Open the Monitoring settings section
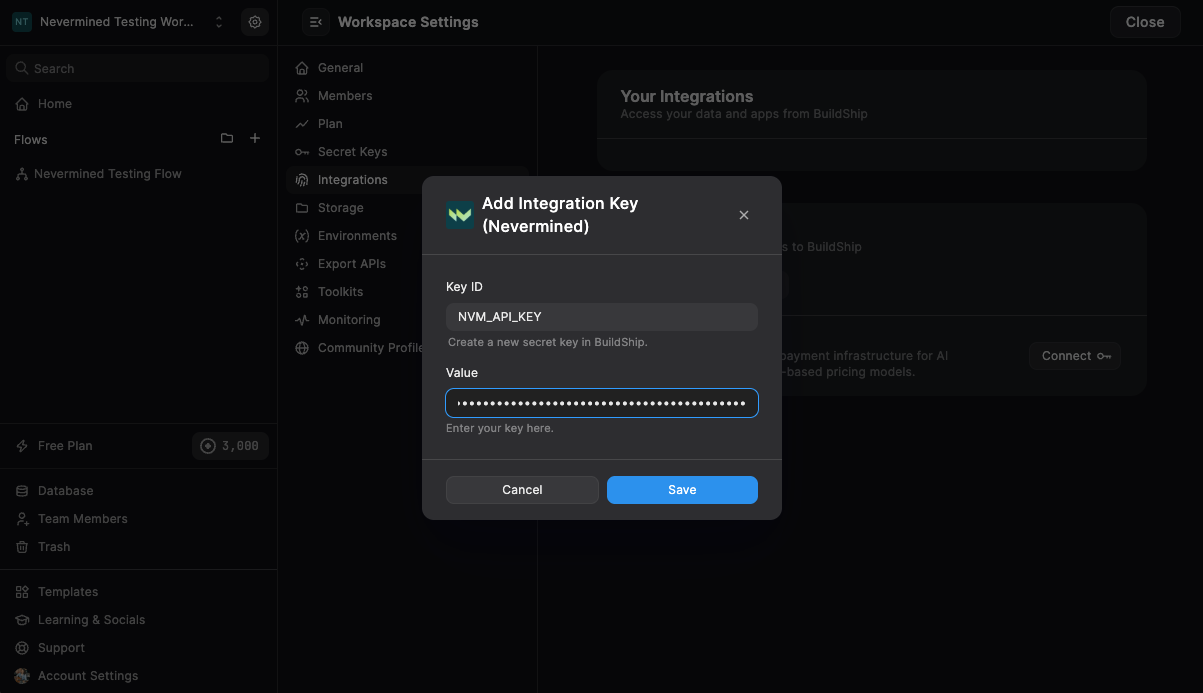Image resolution: width=1203 pixels, height=693 pixels. coord(347,319)
